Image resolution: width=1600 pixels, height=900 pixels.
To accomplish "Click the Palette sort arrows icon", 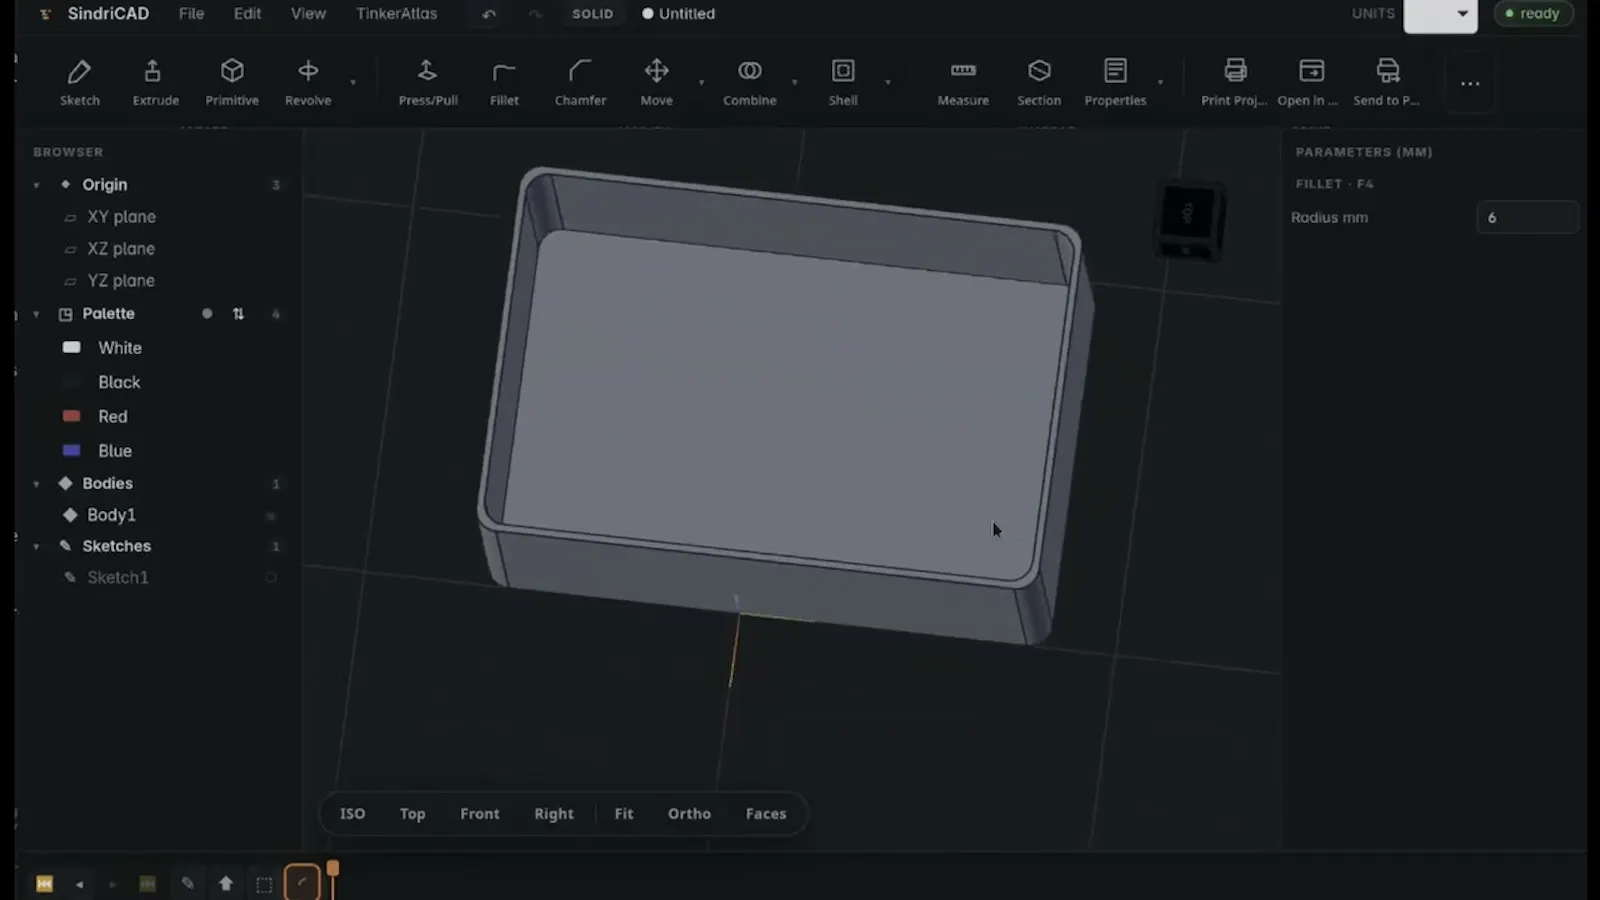I will [238, 314].
